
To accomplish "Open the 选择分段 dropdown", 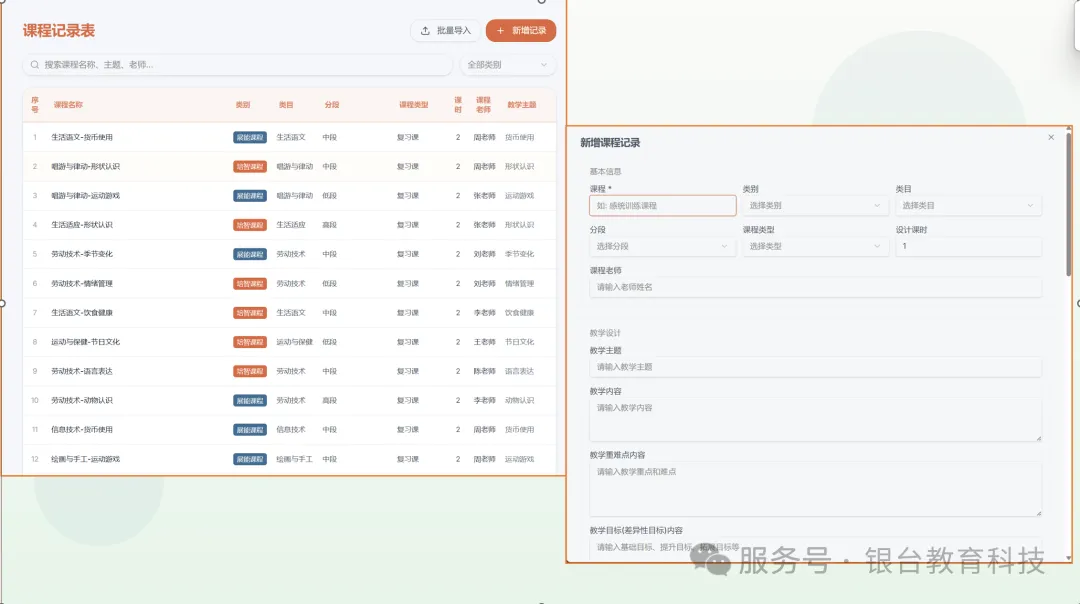I will (x=663, y=246).
